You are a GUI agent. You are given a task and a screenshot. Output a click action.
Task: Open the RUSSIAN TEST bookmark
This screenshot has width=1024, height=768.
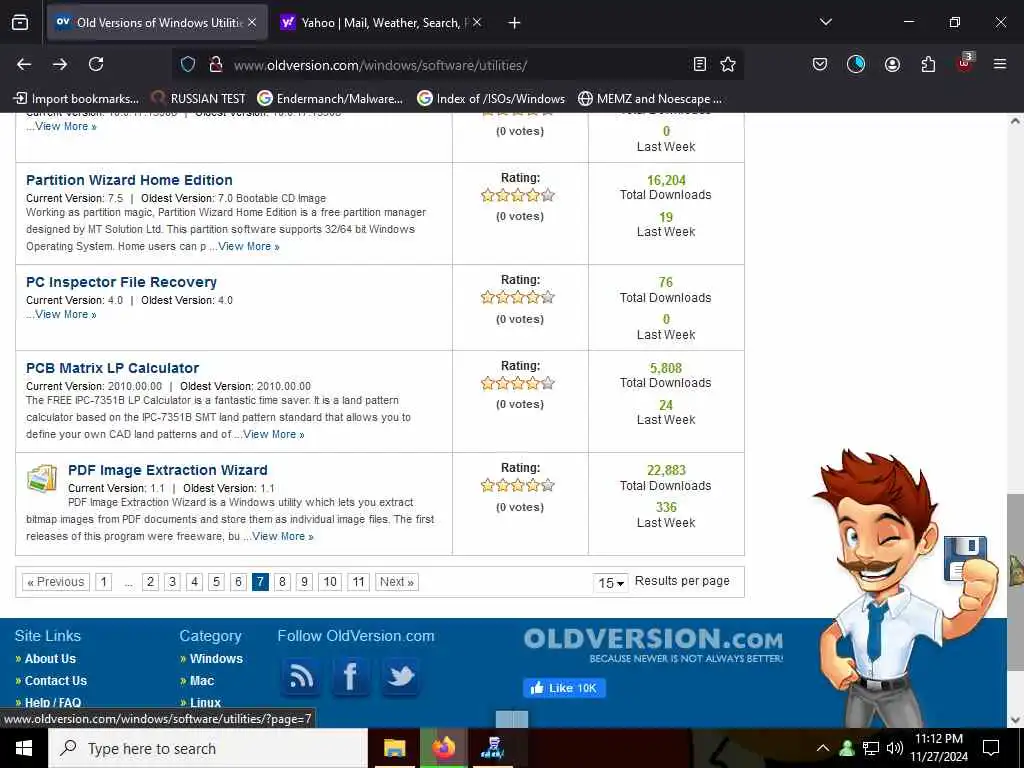199,99
